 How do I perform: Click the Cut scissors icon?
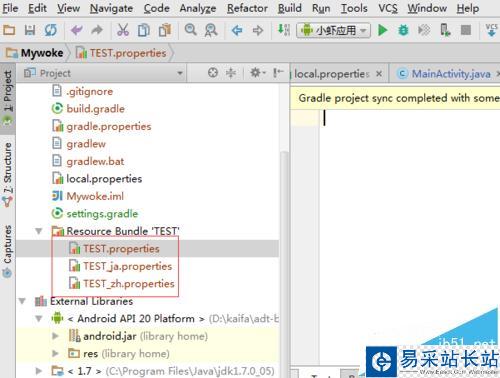[x=123, y=30]
